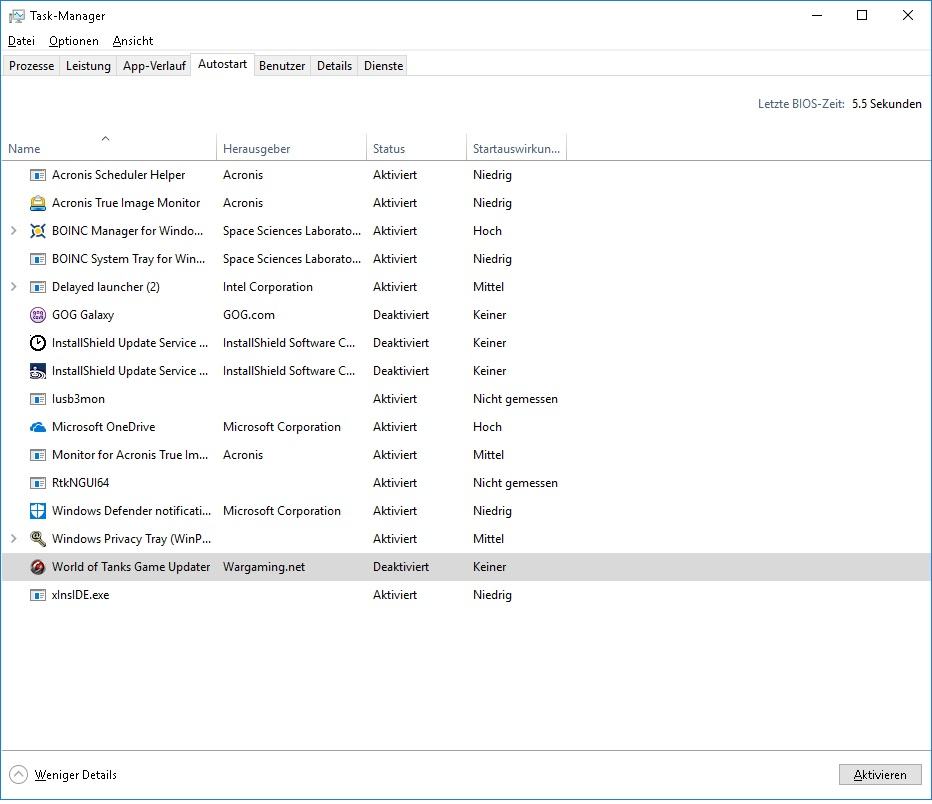The height and width of the screenshot is (804, 932).
Task: Maximize the Task-Manager window
Action: tap(862, 15)
